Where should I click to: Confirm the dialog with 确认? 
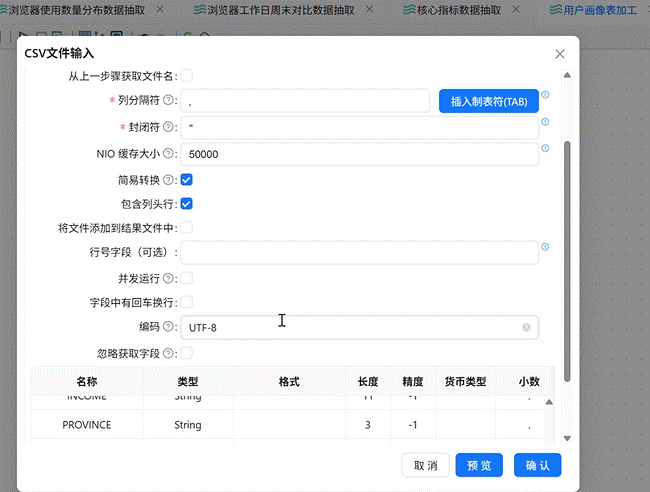point(538,465)
